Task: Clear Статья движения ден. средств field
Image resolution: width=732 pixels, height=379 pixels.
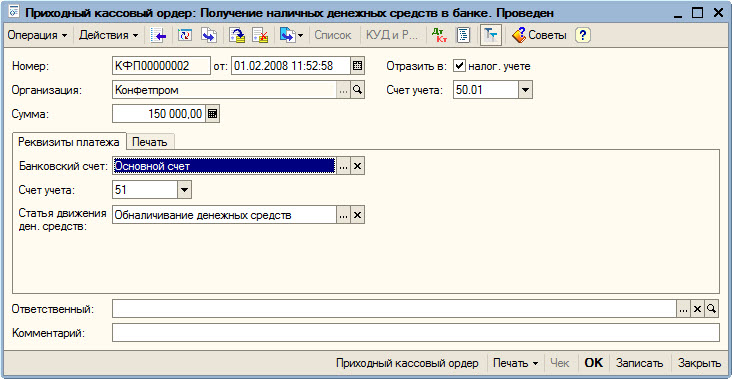Action: point(358,215)
